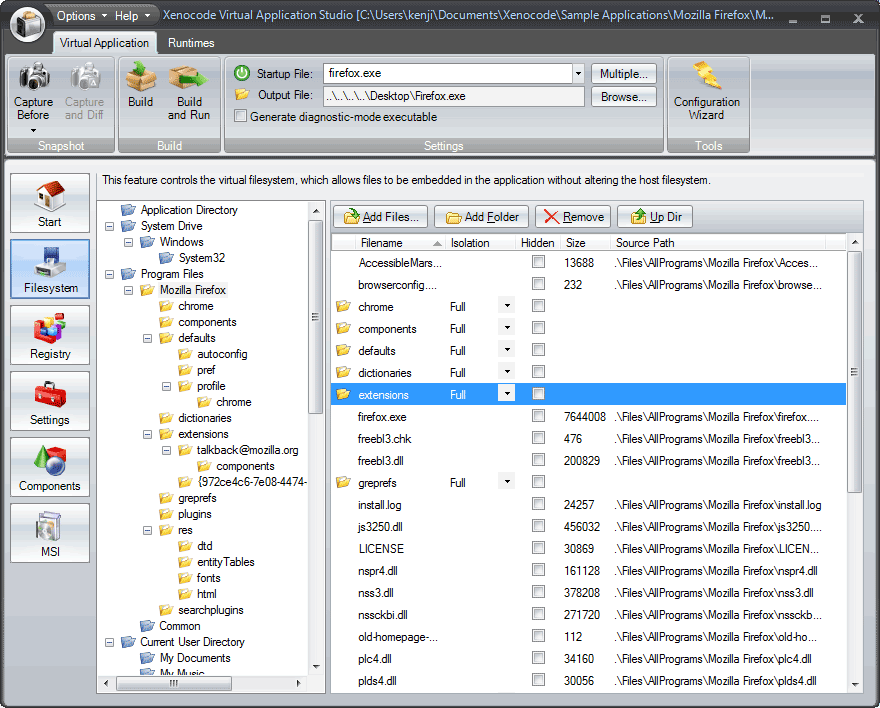880x708 pixels.
Task: Click the greprefs folder icon in the file list
Action: coord(343,482)
